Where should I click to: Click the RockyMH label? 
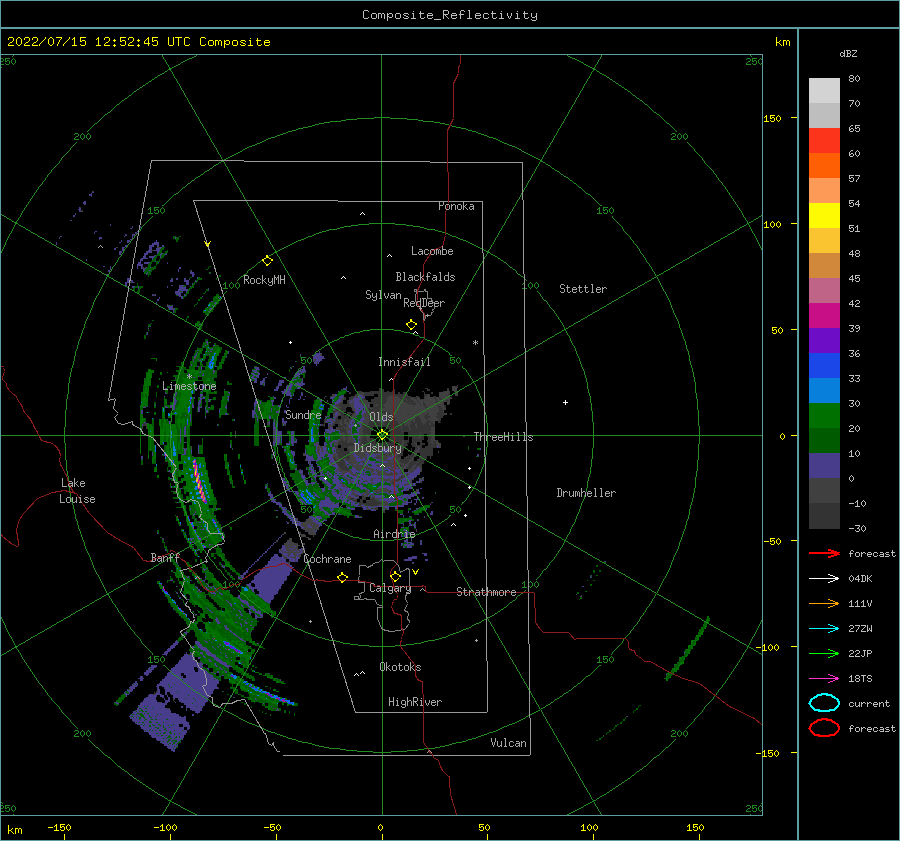tap(264, 280)
